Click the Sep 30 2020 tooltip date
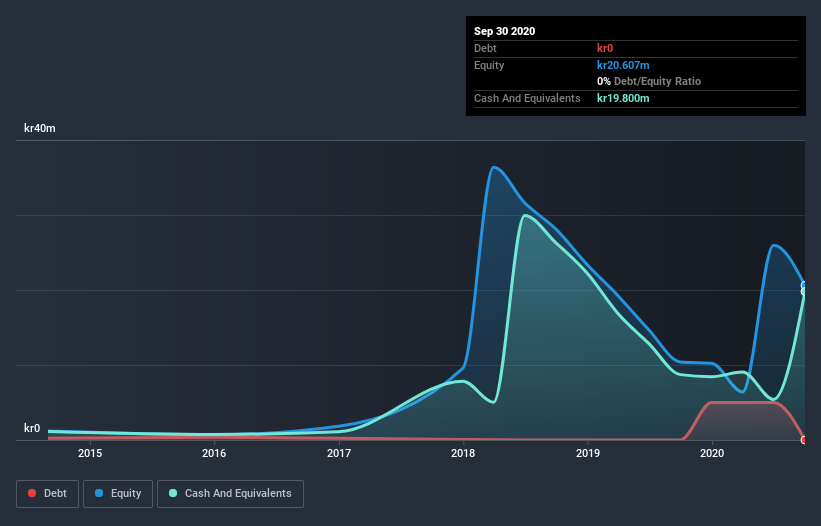The width and height of the screenshot is (821, 526). (x=505, y=31)
